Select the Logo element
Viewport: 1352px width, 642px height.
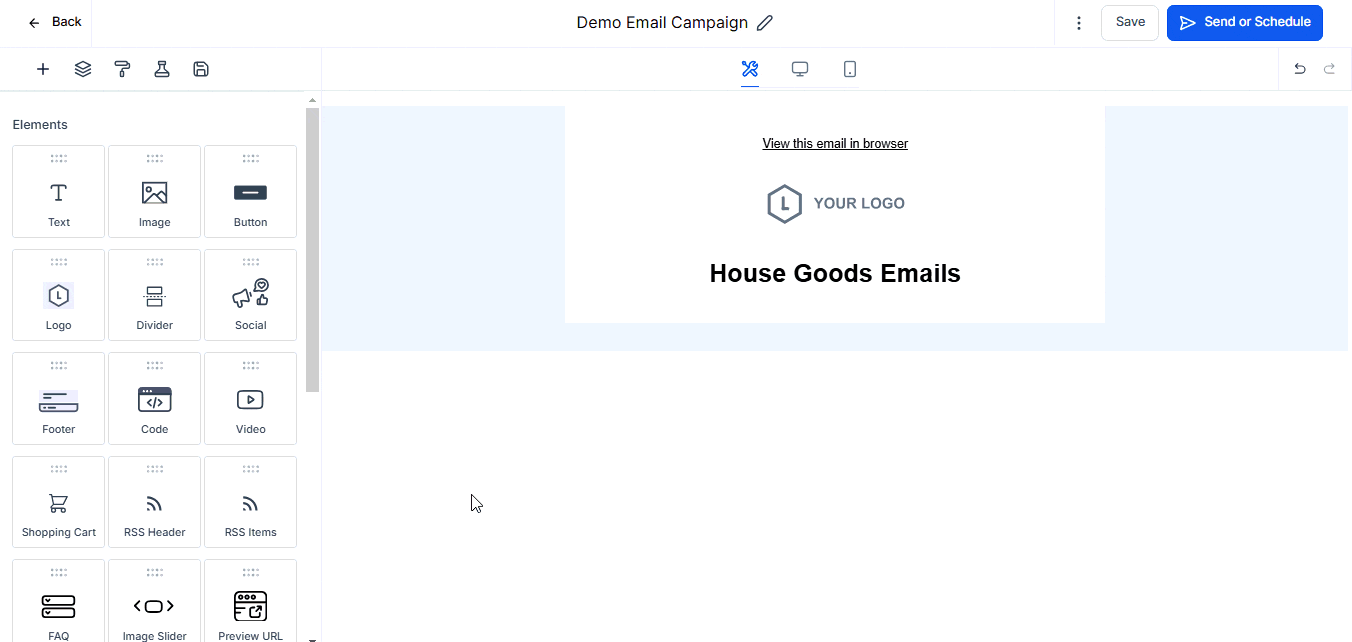(x=59, y=295)
